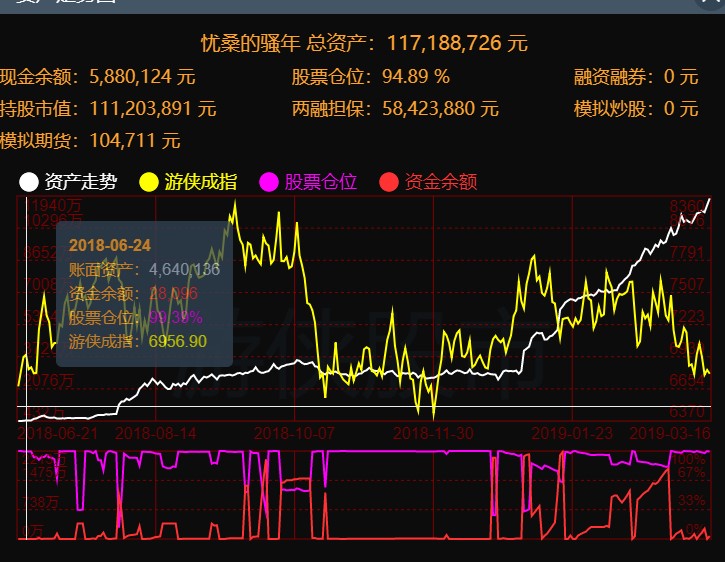The width and height of the screenshot is (725, 562).
Task: Click the tooltip date heading 2018-06-24
Action: (x=111, y=246)
